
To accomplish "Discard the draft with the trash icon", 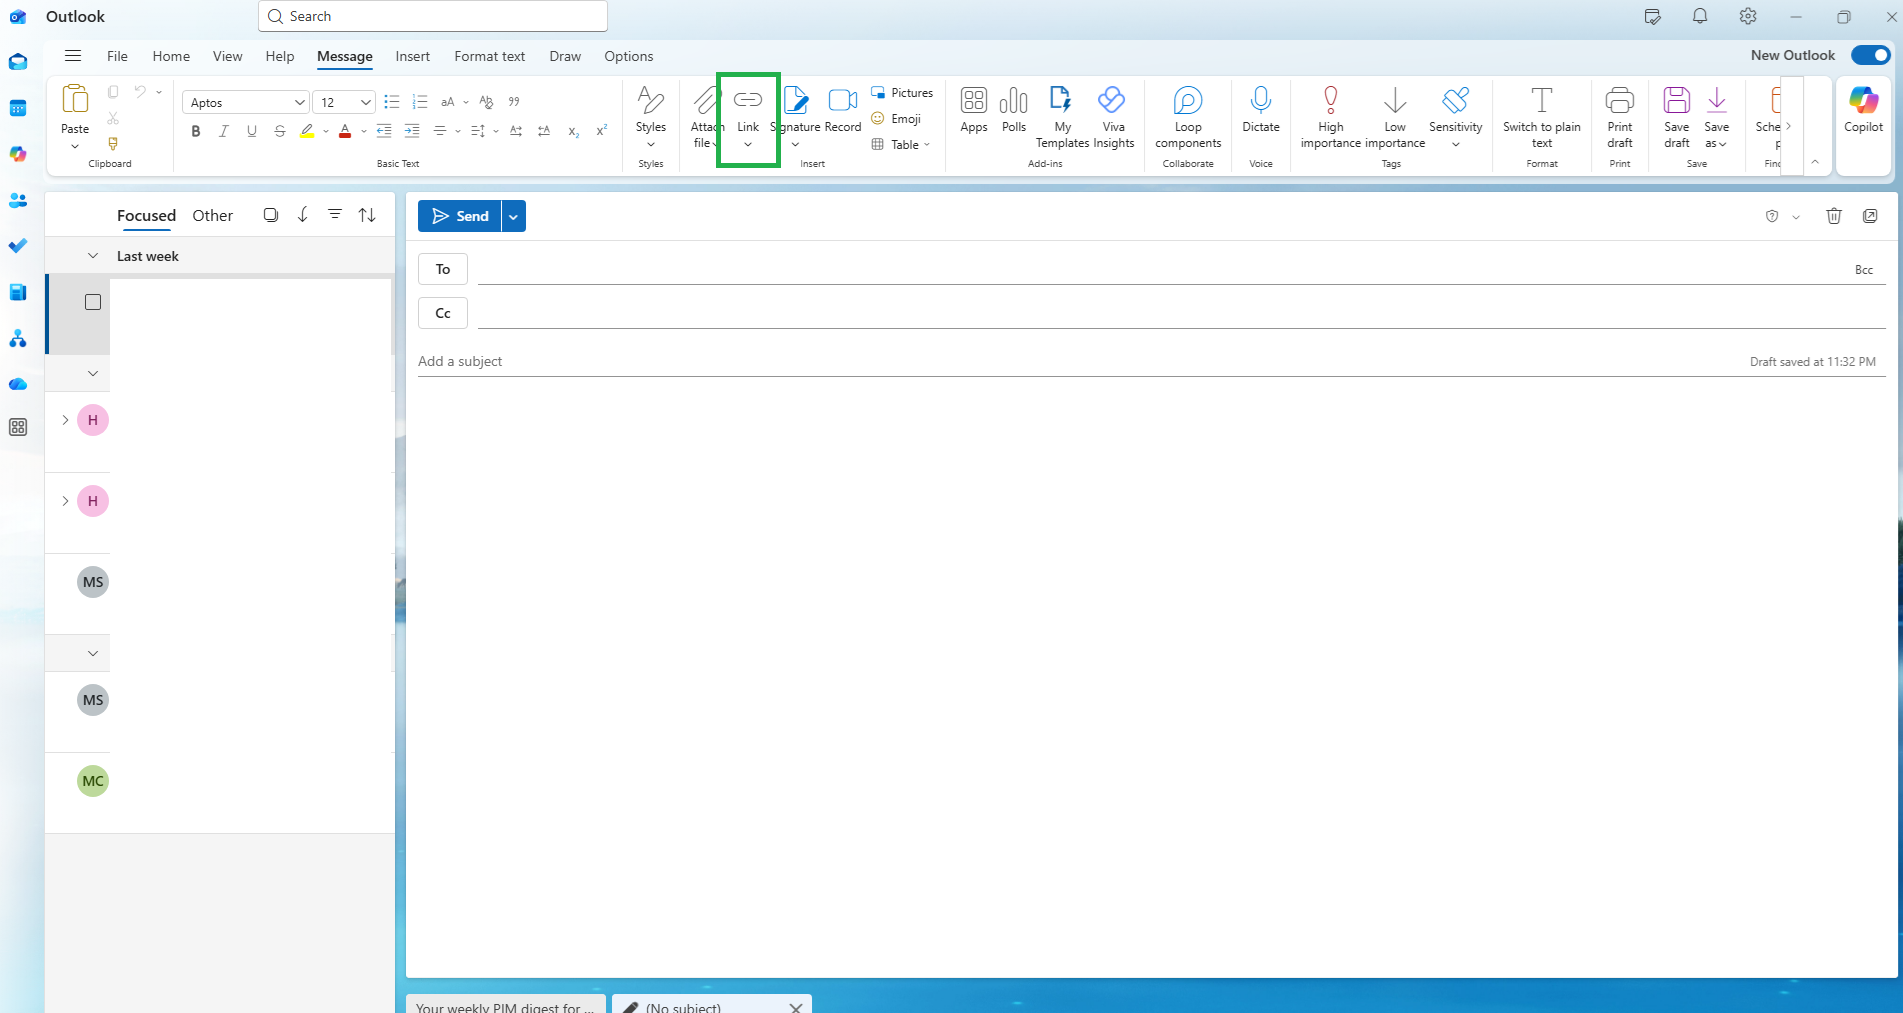I will (x=1834, y=216).
